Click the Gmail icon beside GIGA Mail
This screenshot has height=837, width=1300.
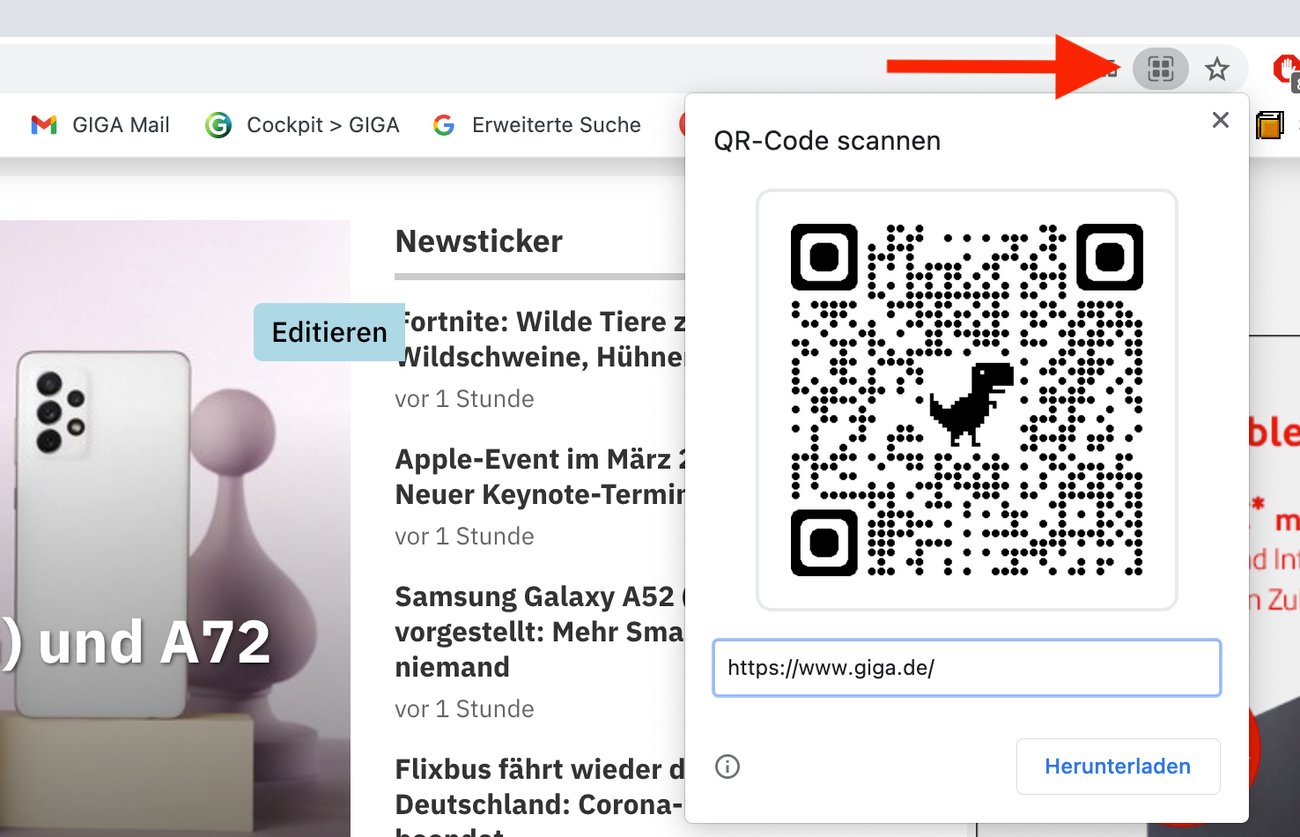click(x=43, y=124)
